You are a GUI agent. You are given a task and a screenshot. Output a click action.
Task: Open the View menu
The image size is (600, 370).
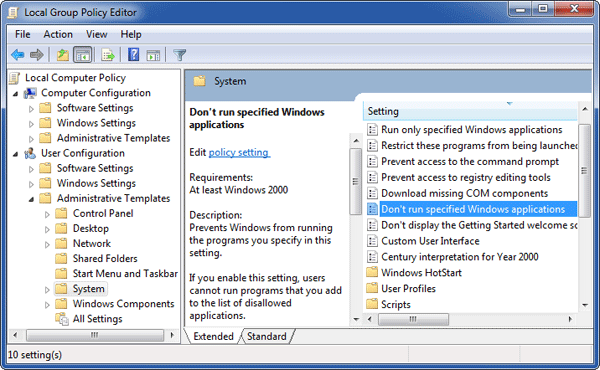coord(96,34)
